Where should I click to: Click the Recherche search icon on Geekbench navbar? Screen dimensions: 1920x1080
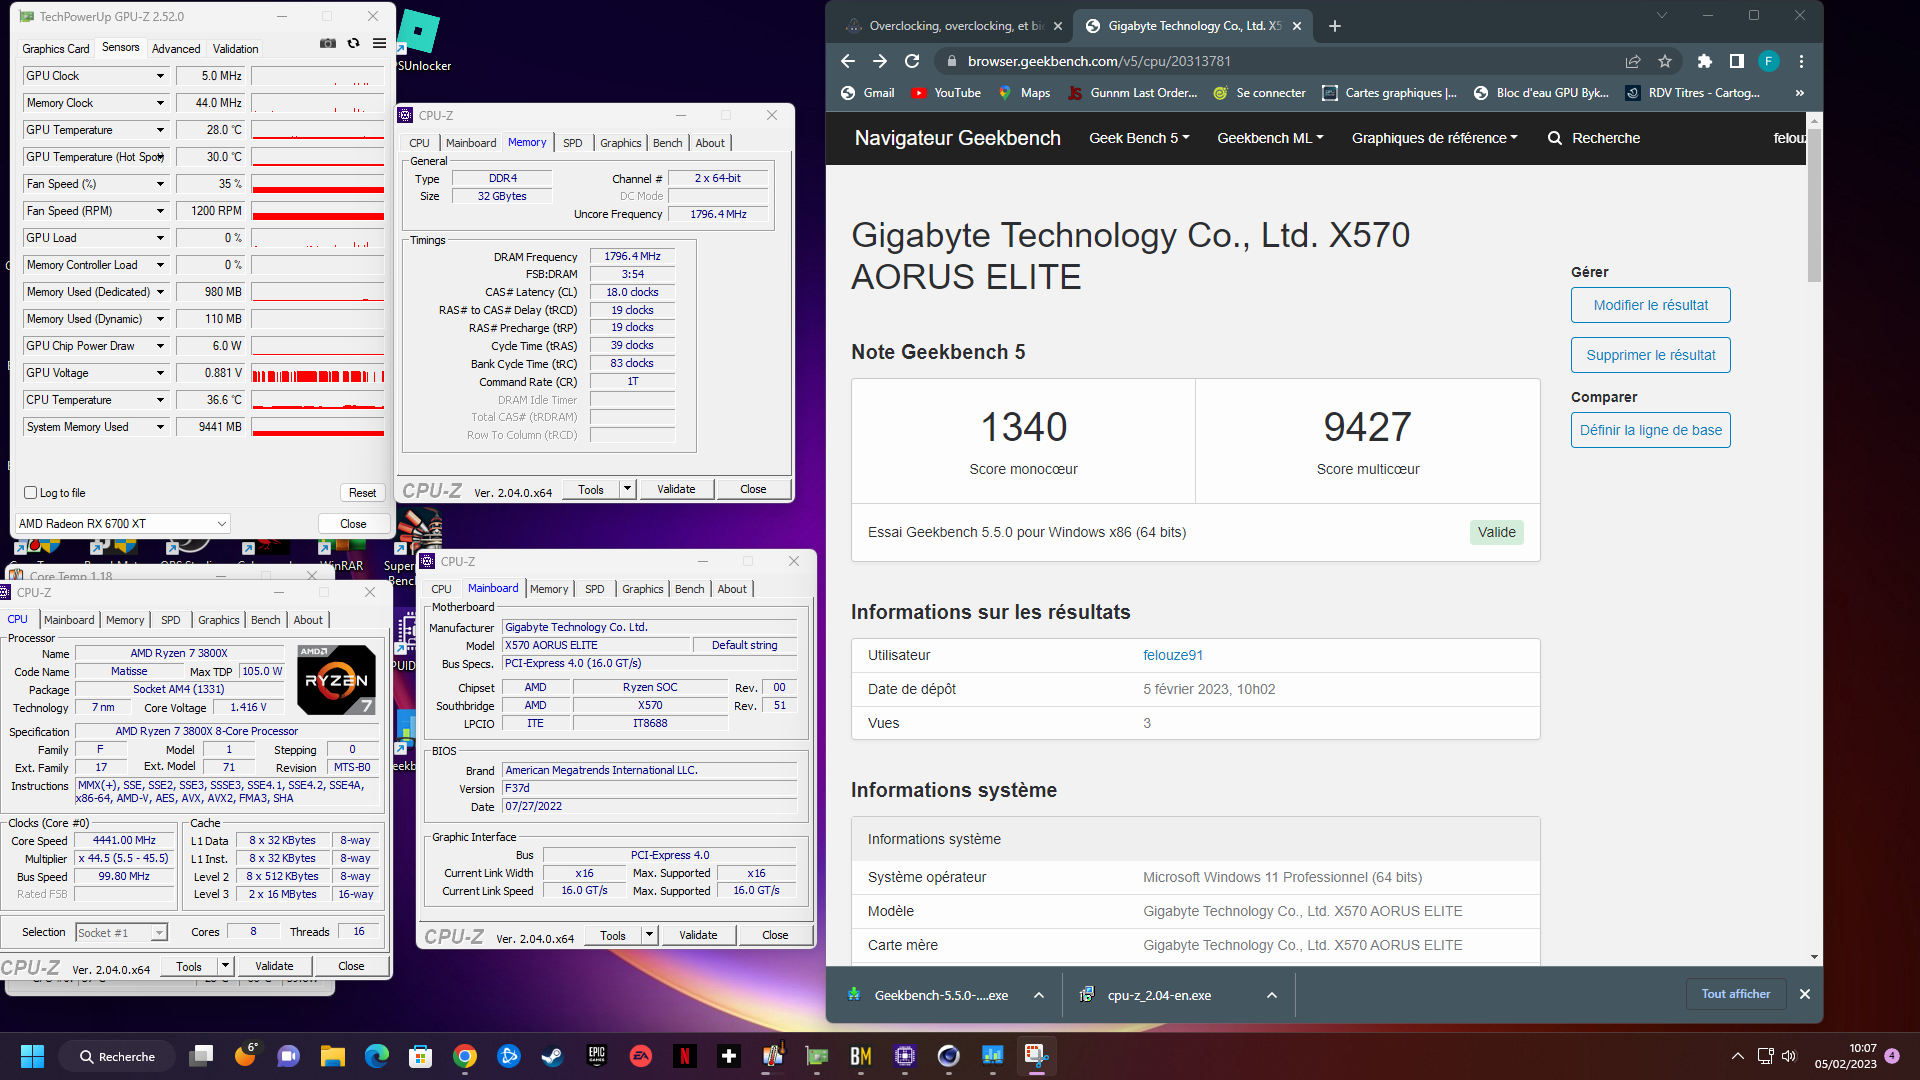tap(1555, 138)
